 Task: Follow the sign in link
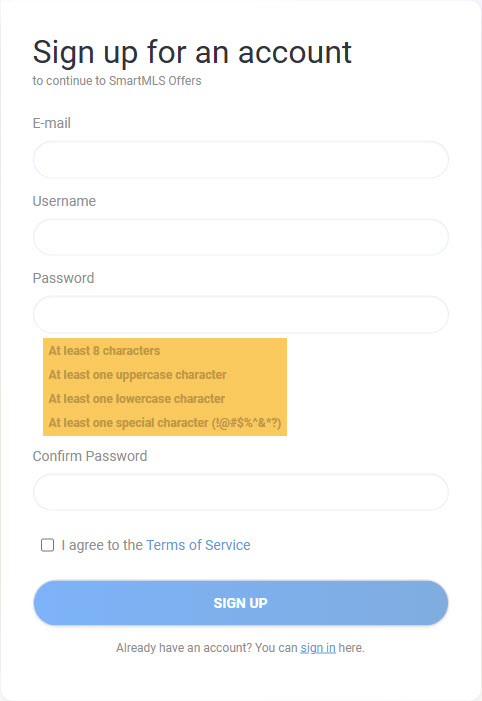tap(318, 648)
